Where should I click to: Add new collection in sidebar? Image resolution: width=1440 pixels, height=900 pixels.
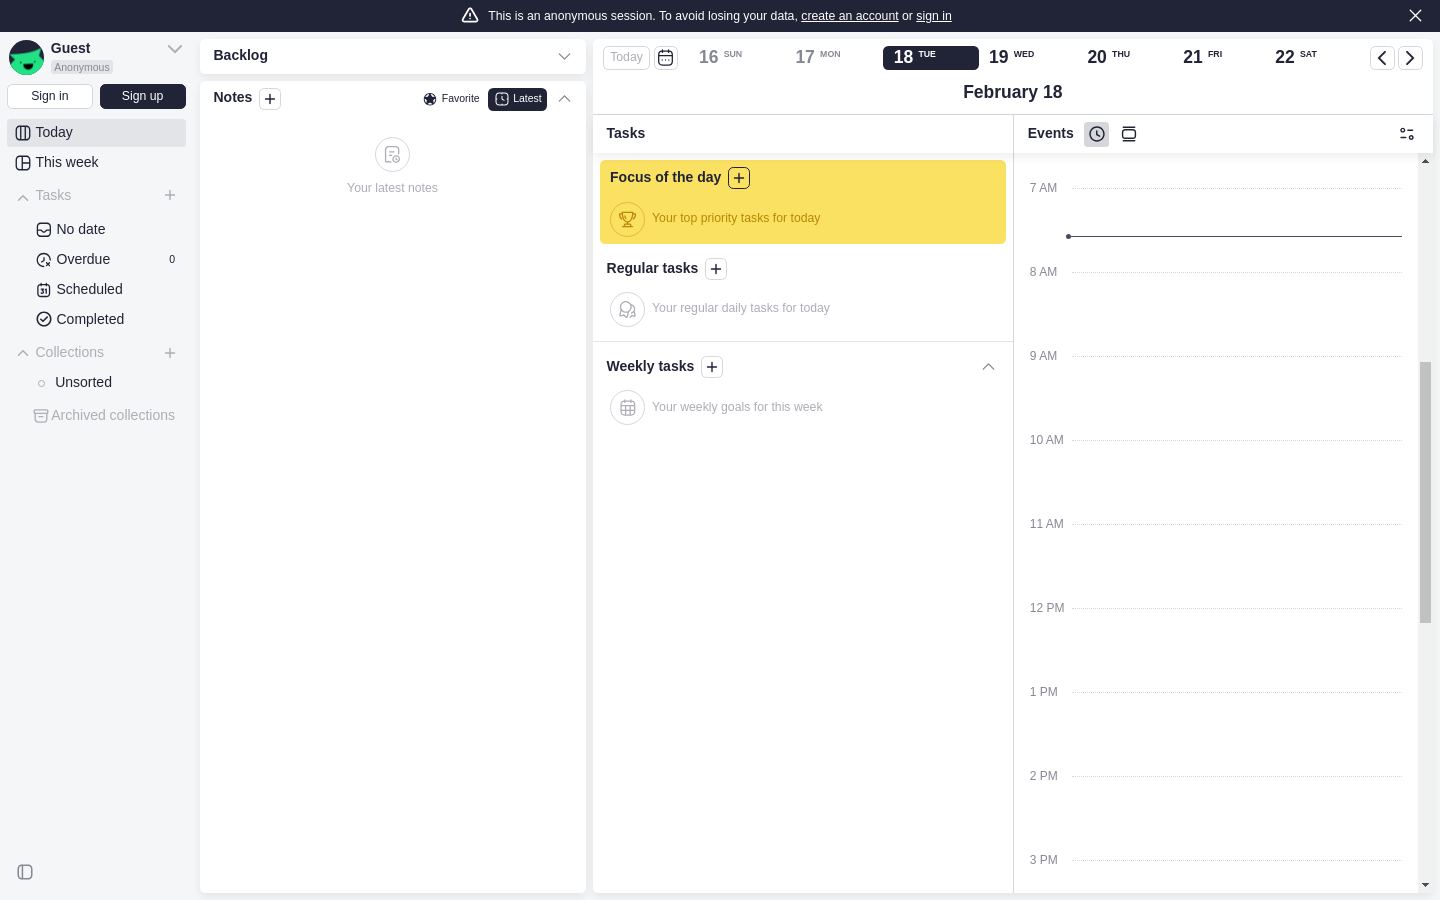[170, 353]
